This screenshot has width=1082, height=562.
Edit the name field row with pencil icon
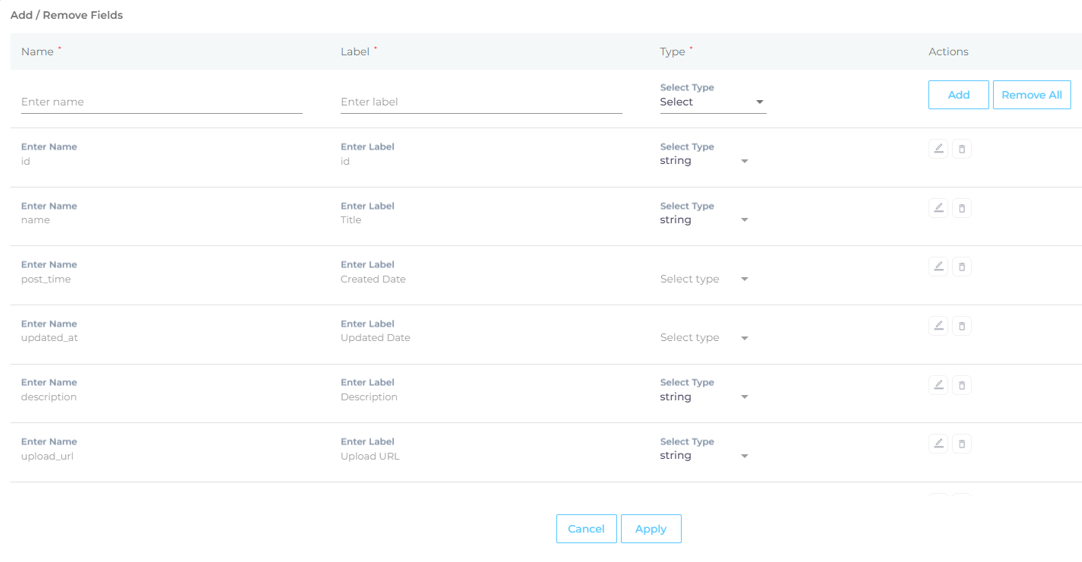[x=938, y=208]
